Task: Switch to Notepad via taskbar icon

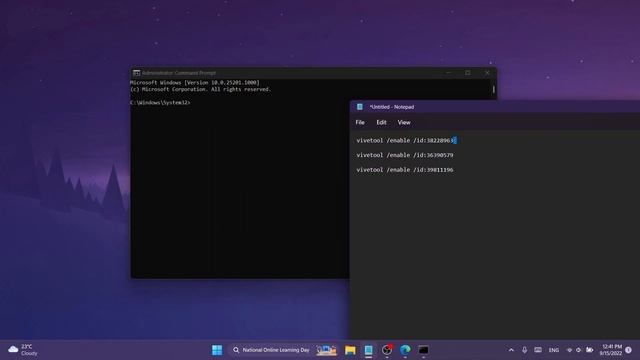Action: pos(369,350)
